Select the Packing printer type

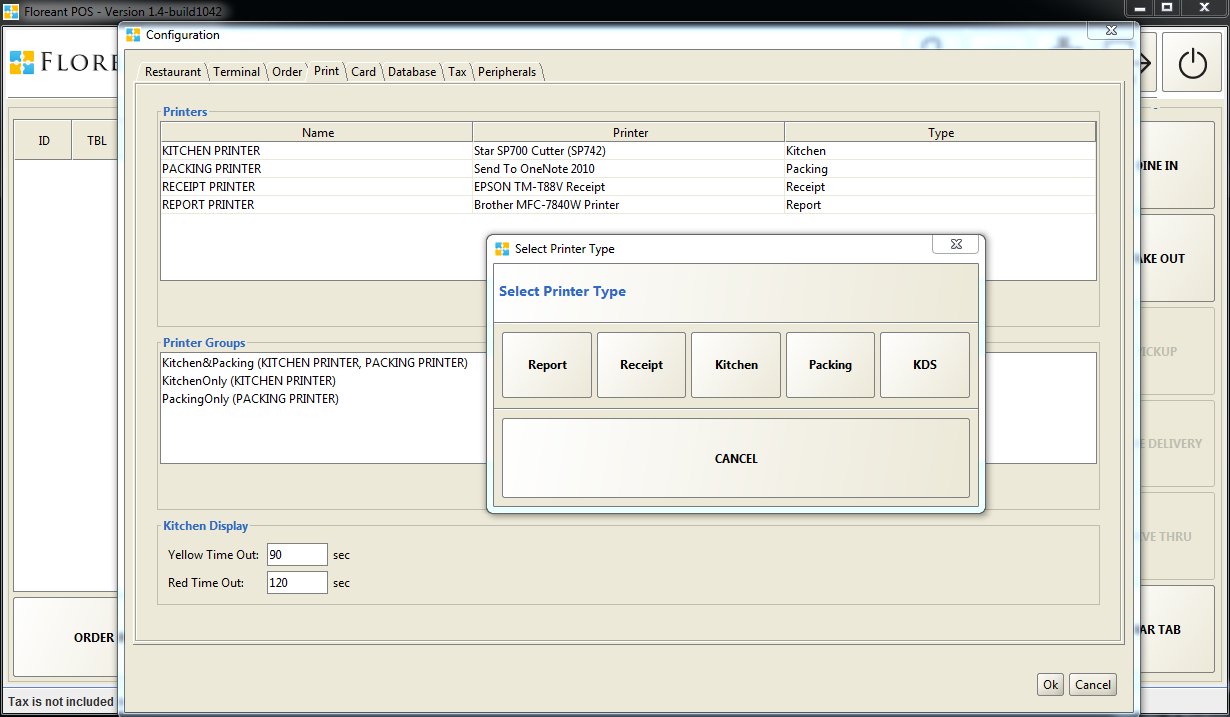point(830,364)
